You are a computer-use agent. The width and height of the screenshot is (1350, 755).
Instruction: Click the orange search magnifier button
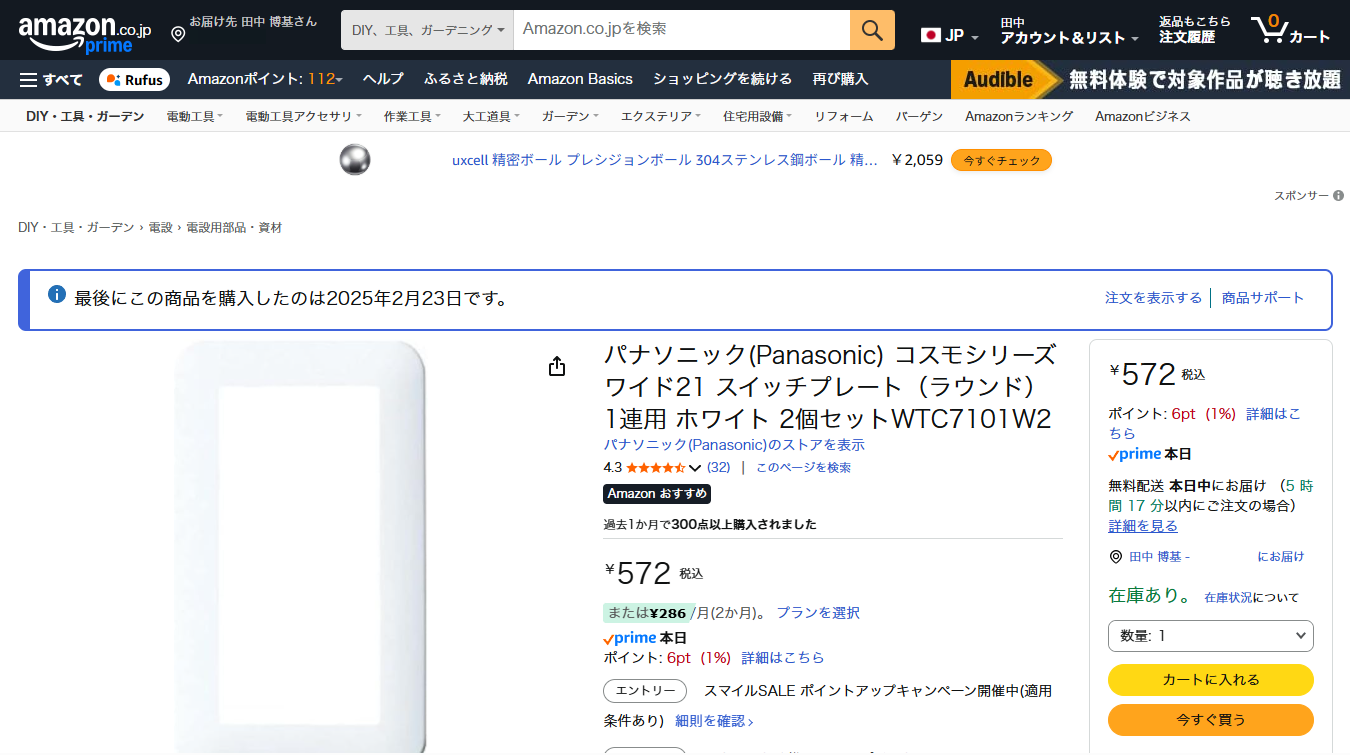872,30
